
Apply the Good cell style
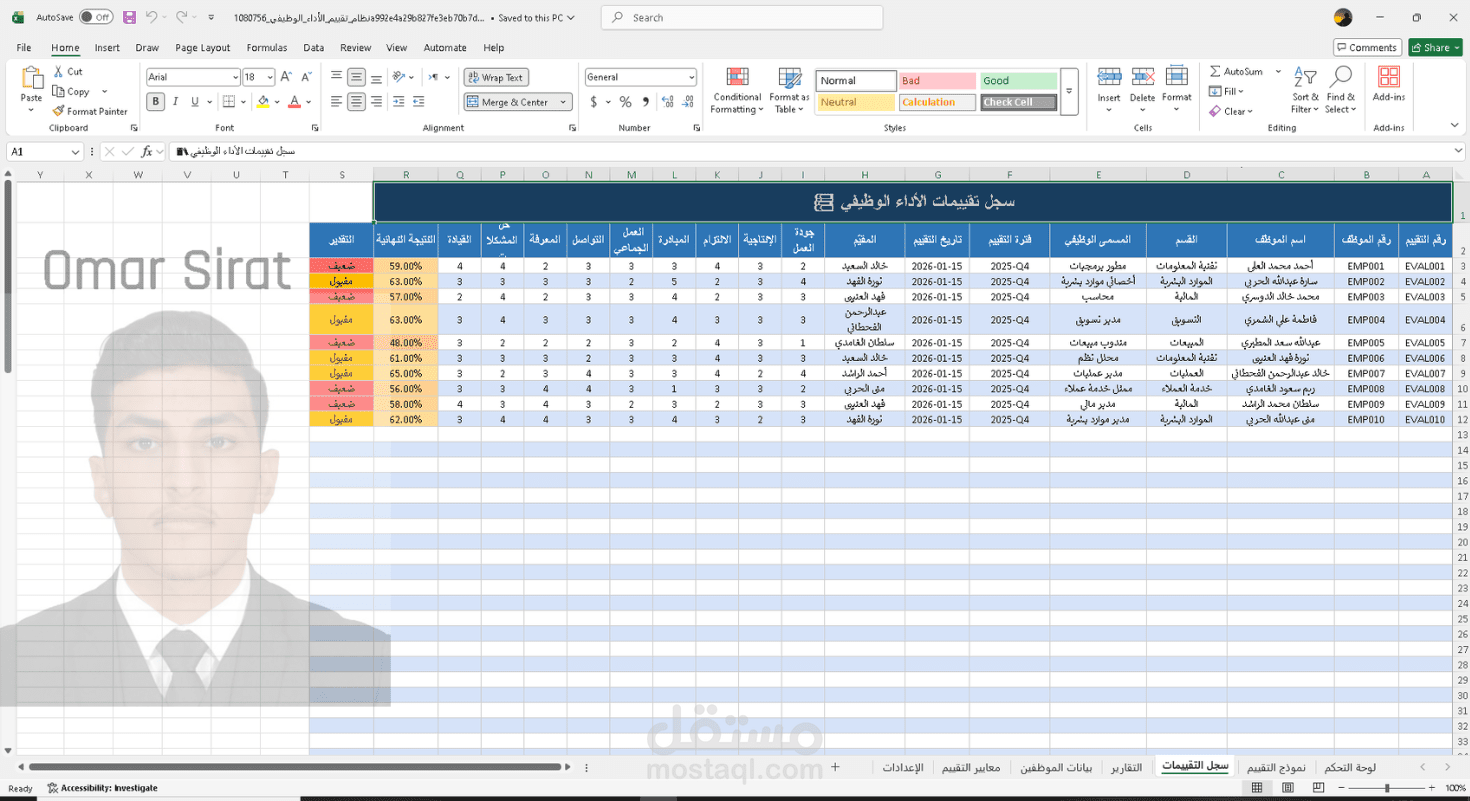tap(1018, 81)
